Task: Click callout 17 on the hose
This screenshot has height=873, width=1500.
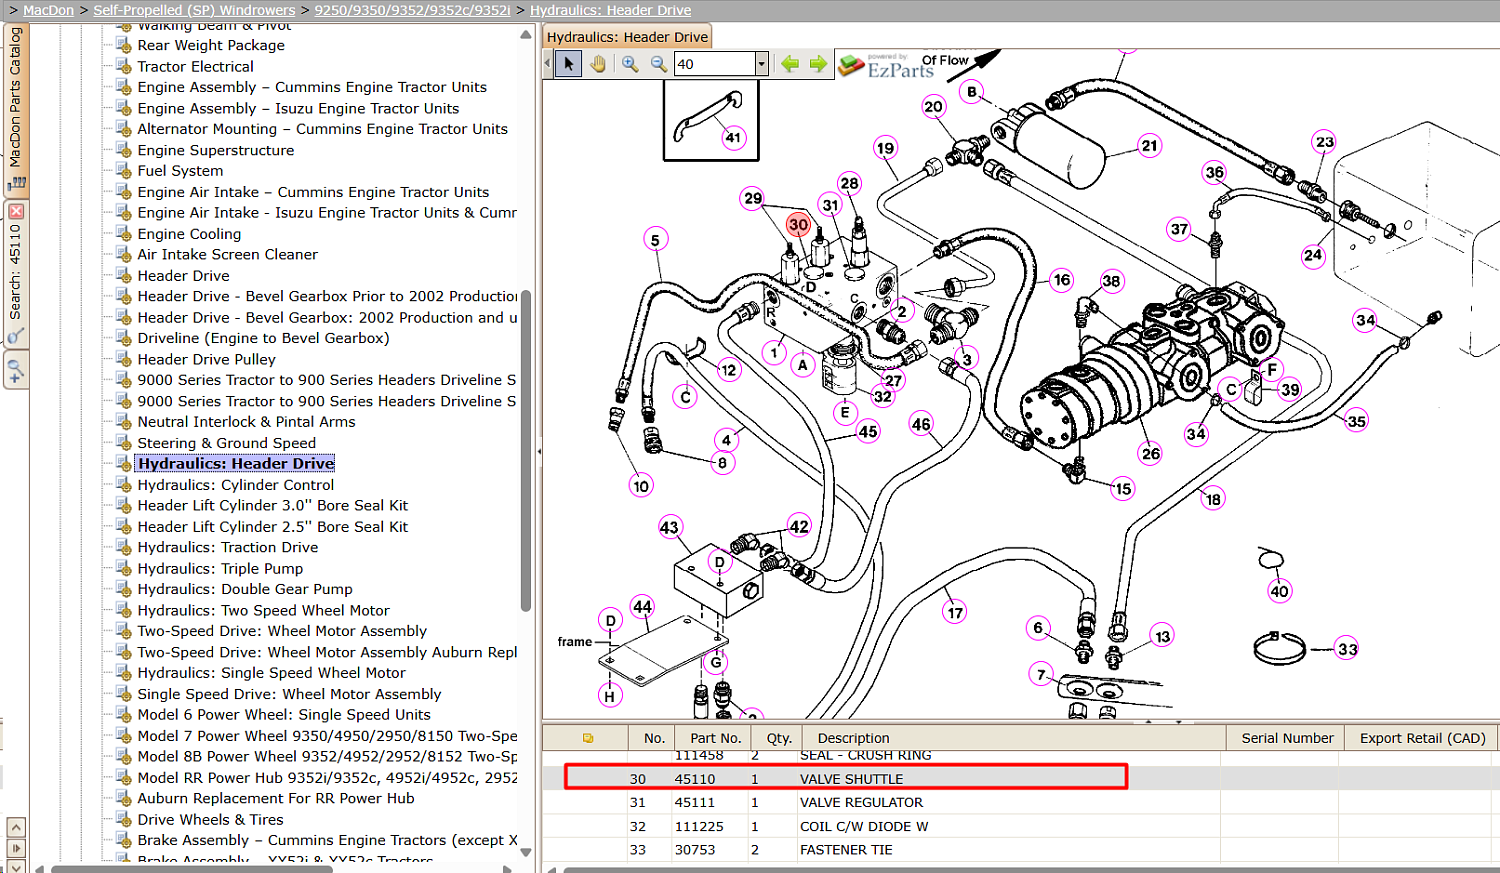Action: pyautogui.click(x=955, y=613)
